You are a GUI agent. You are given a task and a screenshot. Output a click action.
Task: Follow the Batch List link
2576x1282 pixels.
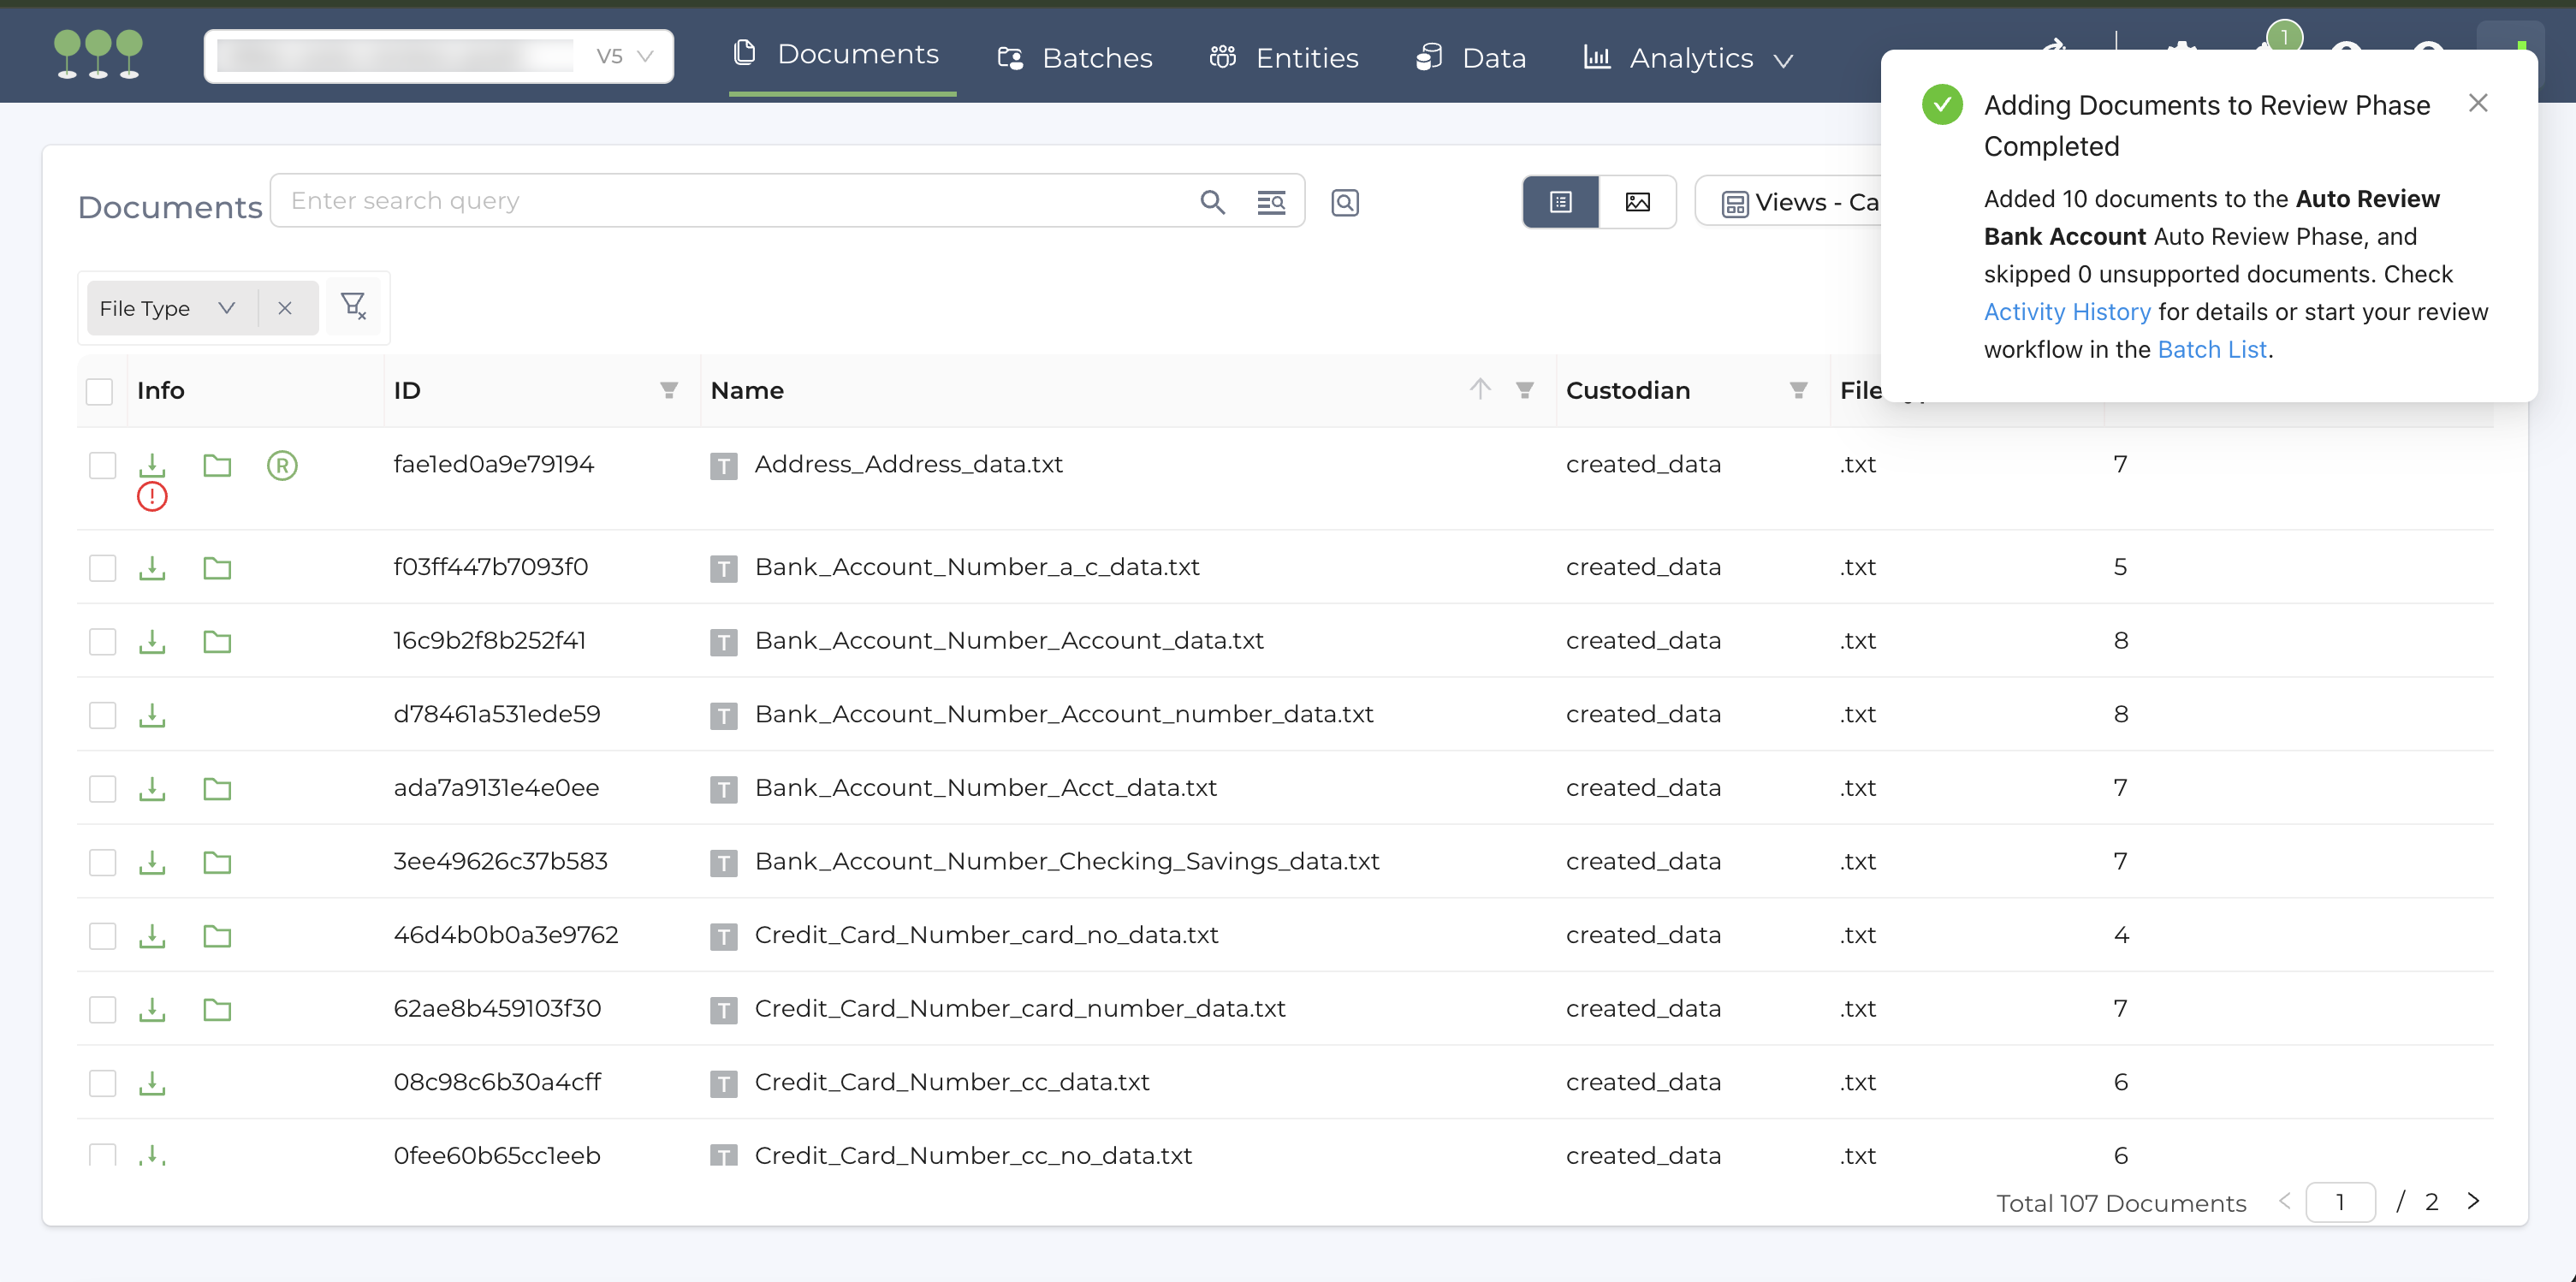(x=2211, y=350)
